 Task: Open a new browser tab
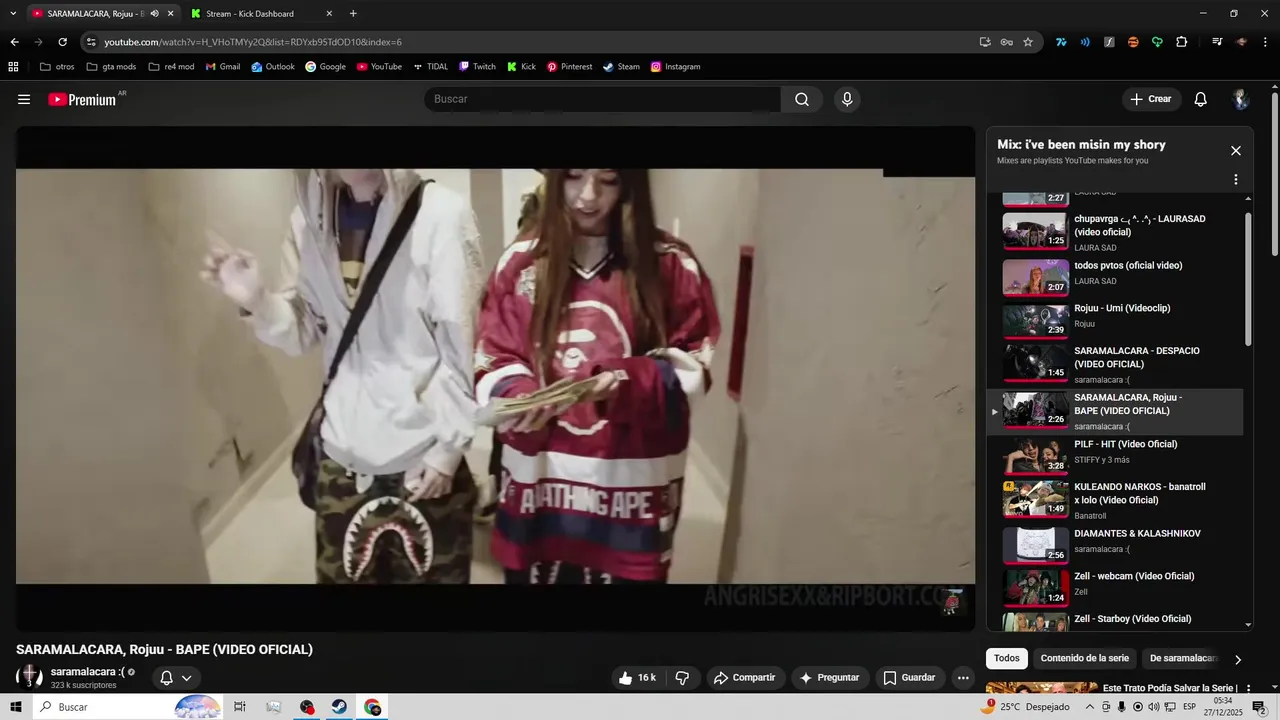353,14
